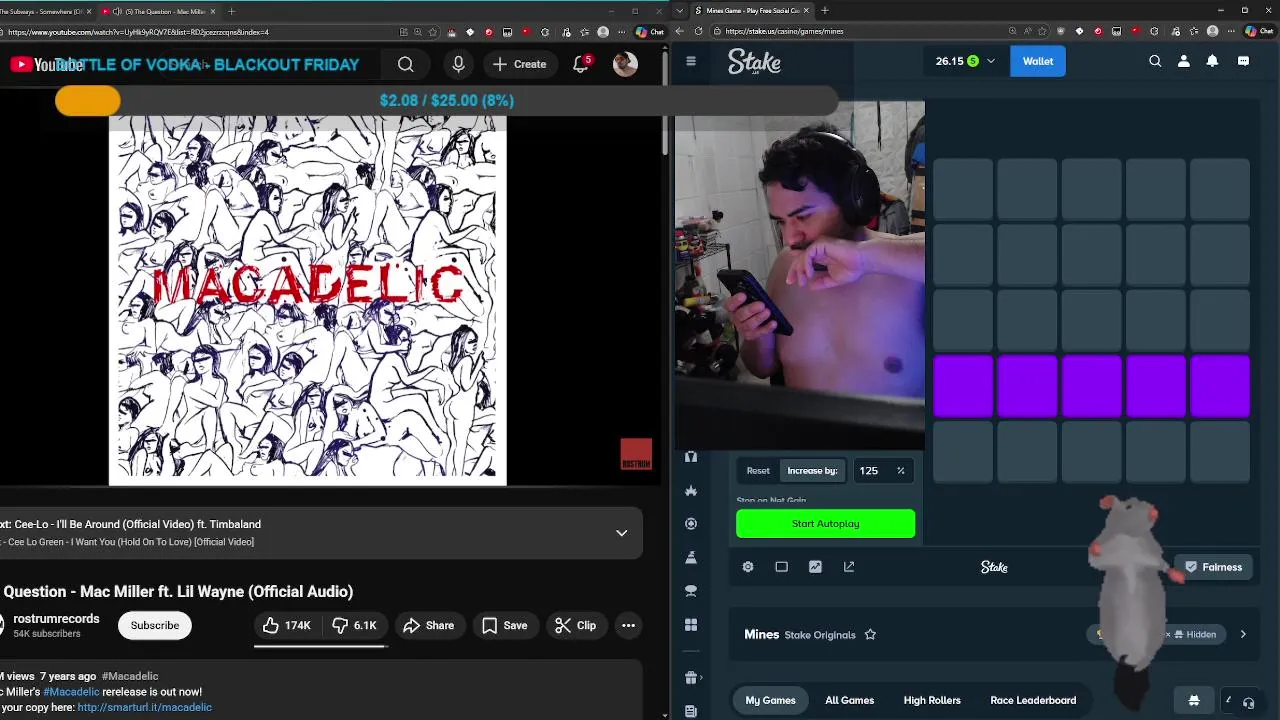1280x720 pixels.
Task: Click Share button under video
Action: (x=429, y=625)
